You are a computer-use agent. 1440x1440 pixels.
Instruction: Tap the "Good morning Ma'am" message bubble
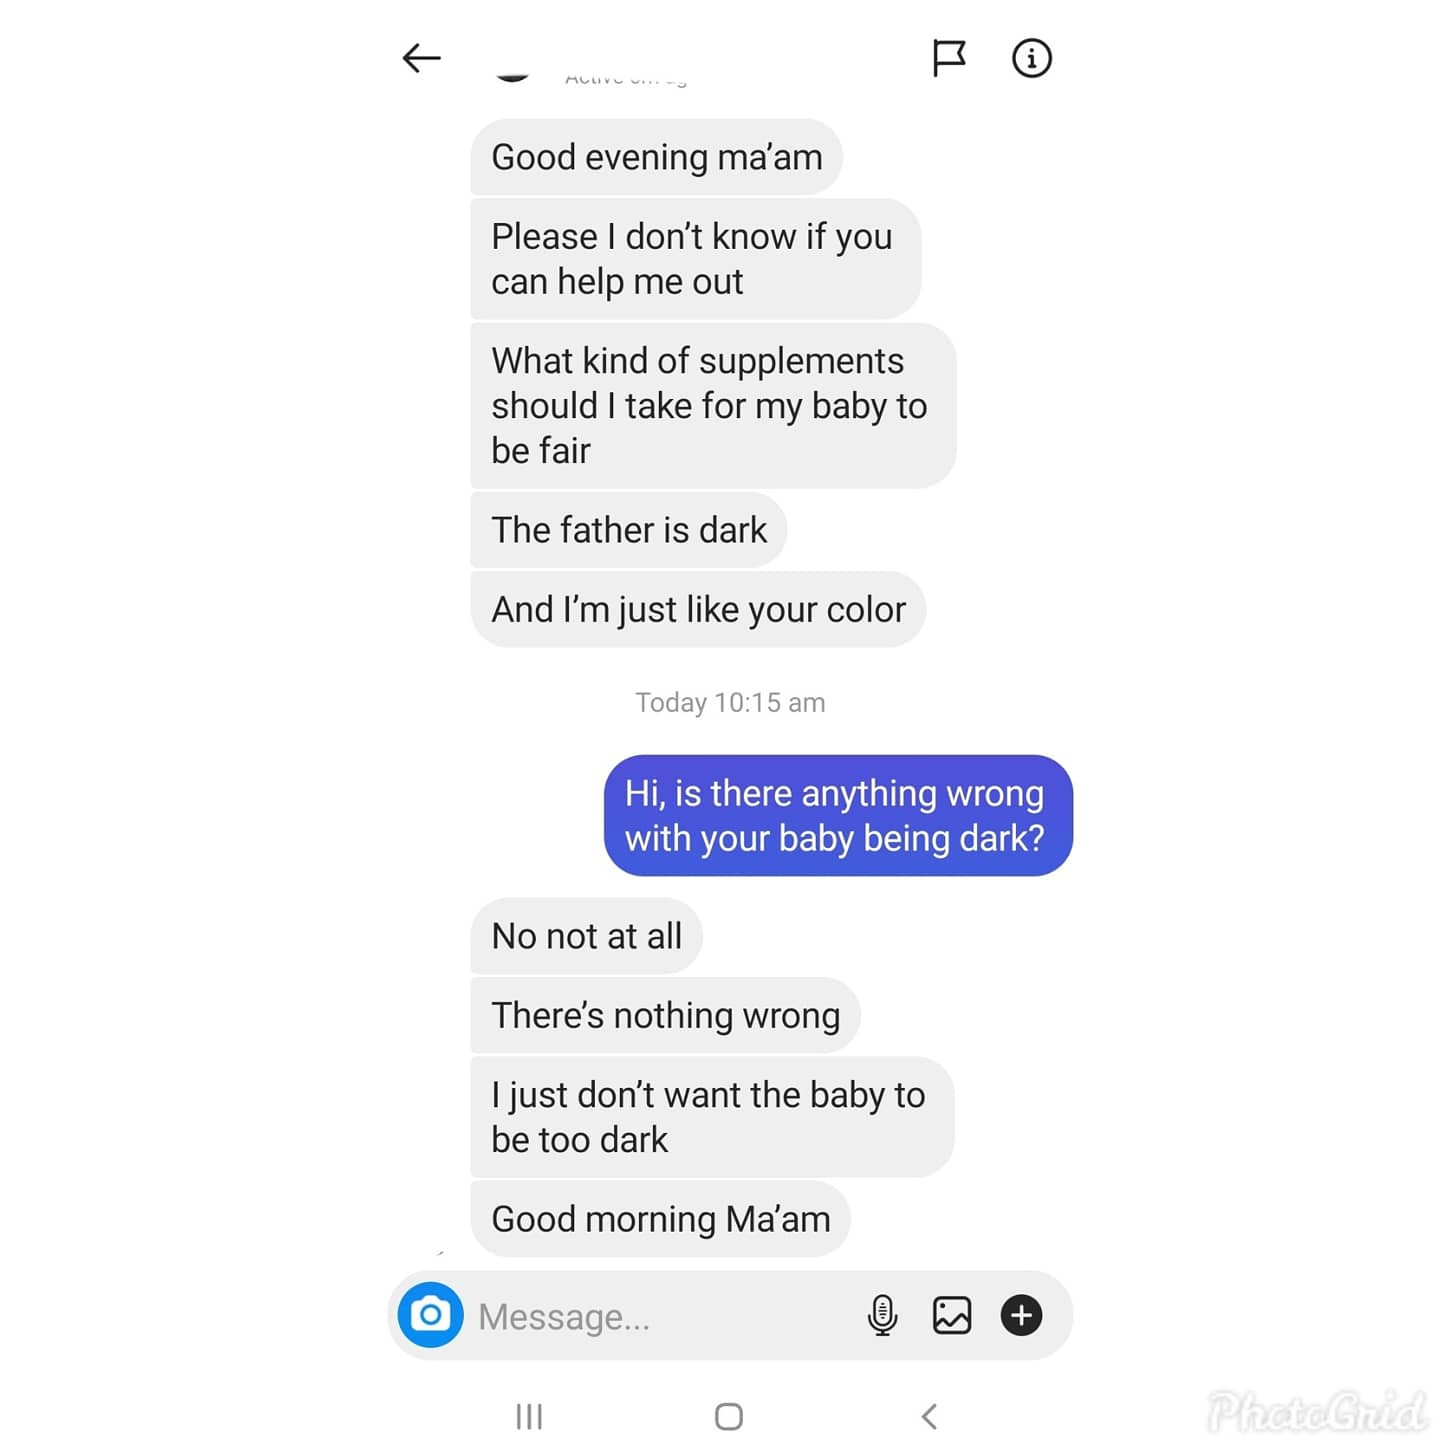pos(660,1219)
